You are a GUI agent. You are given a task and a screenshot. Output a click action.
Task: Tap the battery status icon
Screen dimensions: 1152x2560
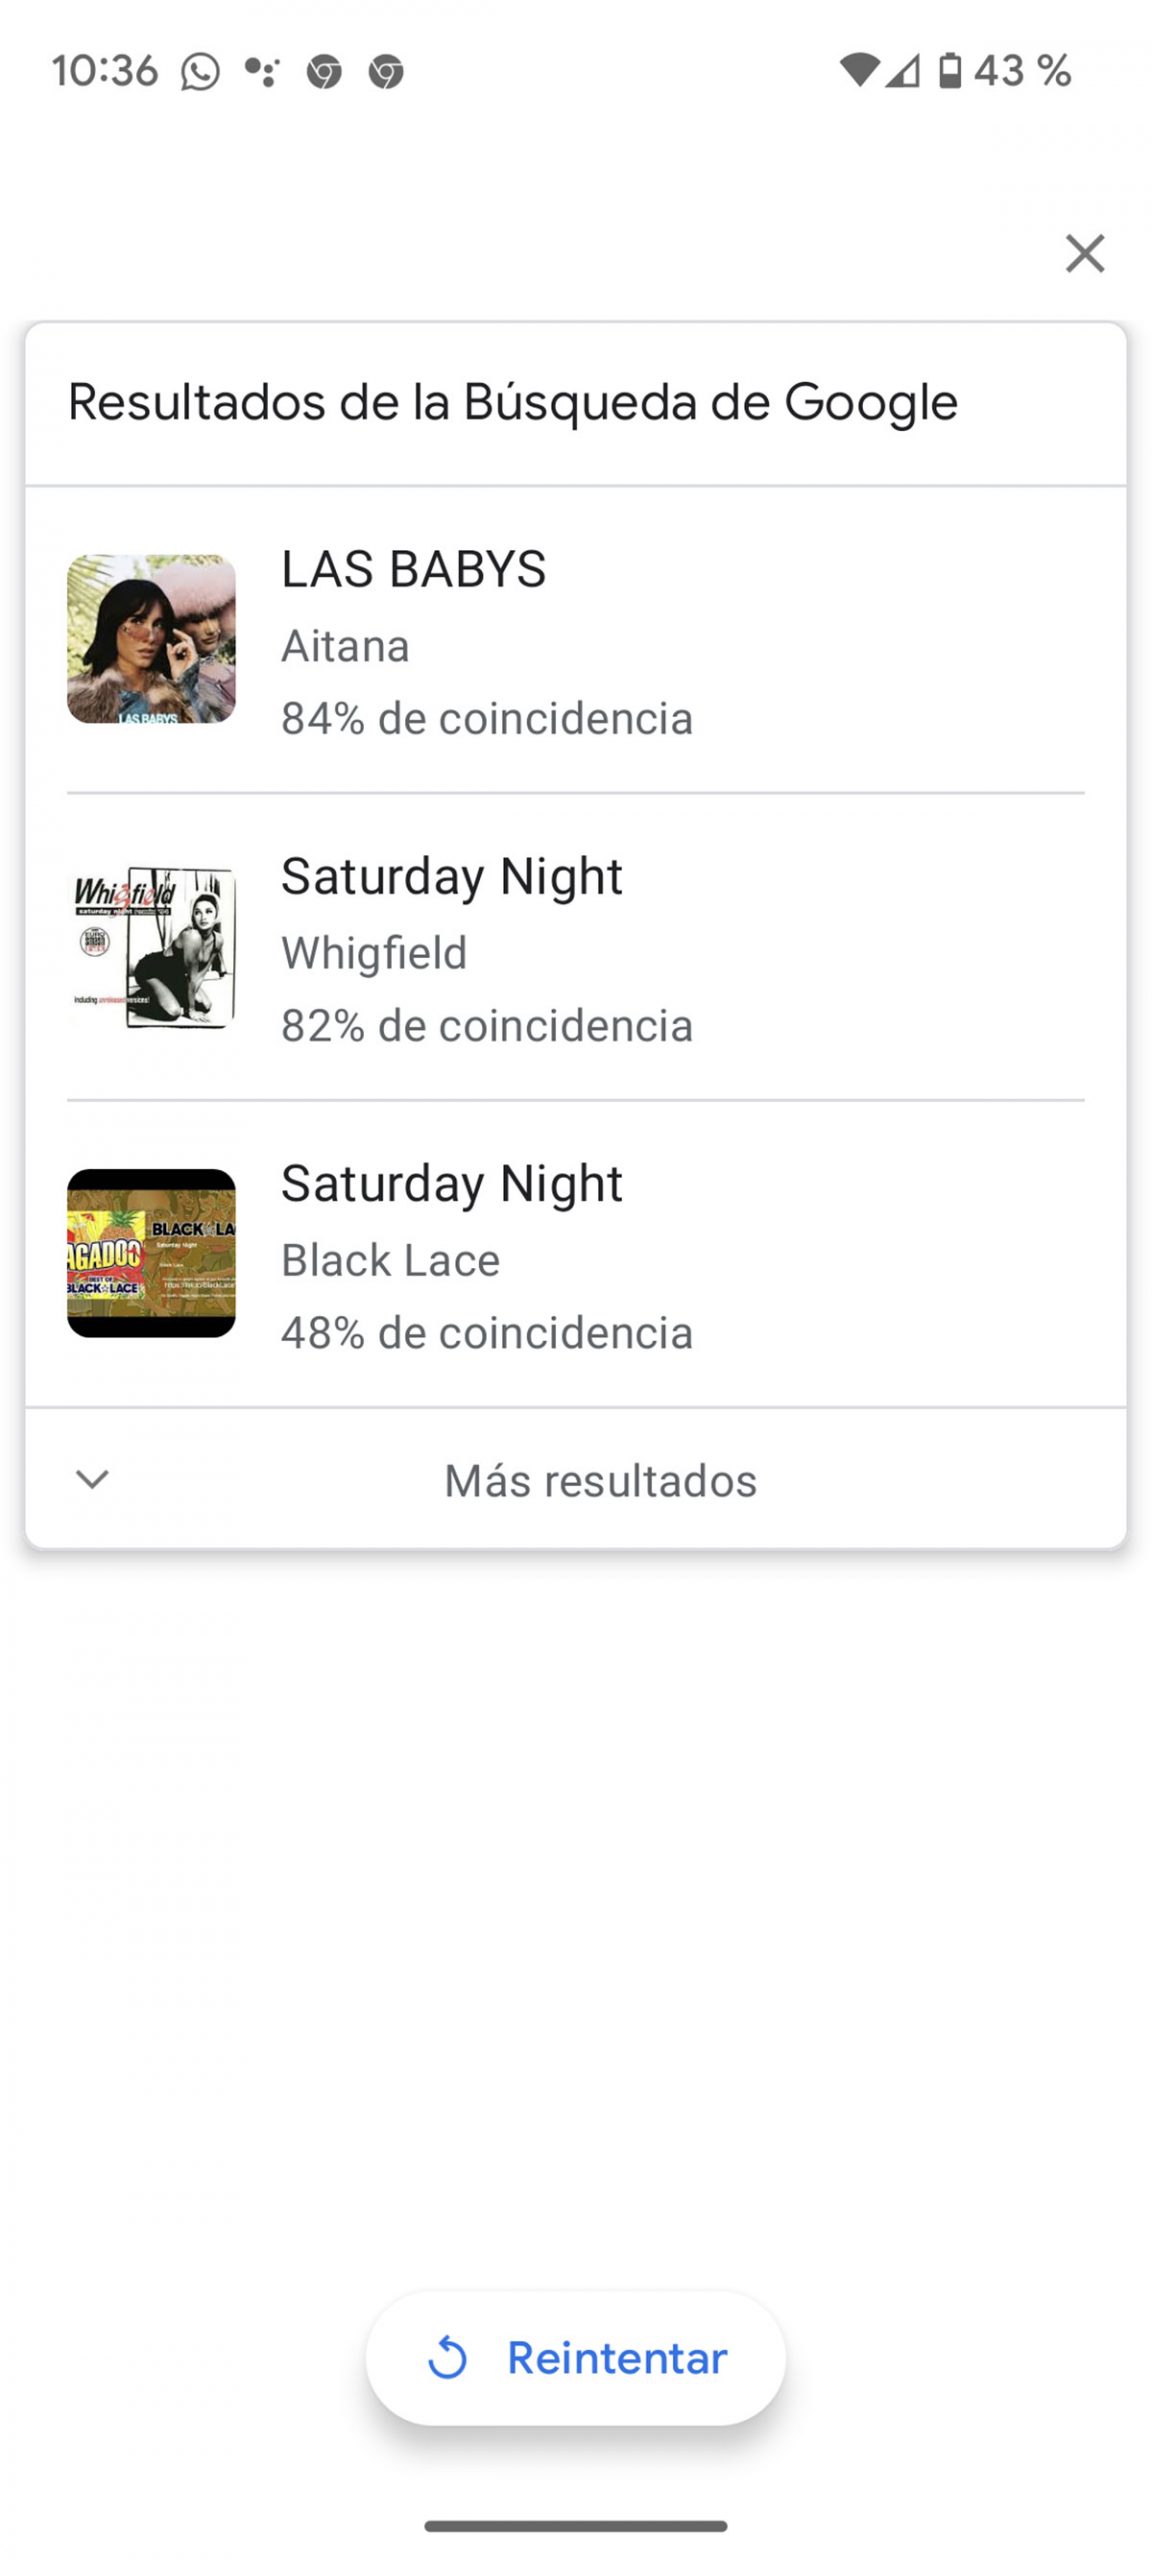(950, 71)
